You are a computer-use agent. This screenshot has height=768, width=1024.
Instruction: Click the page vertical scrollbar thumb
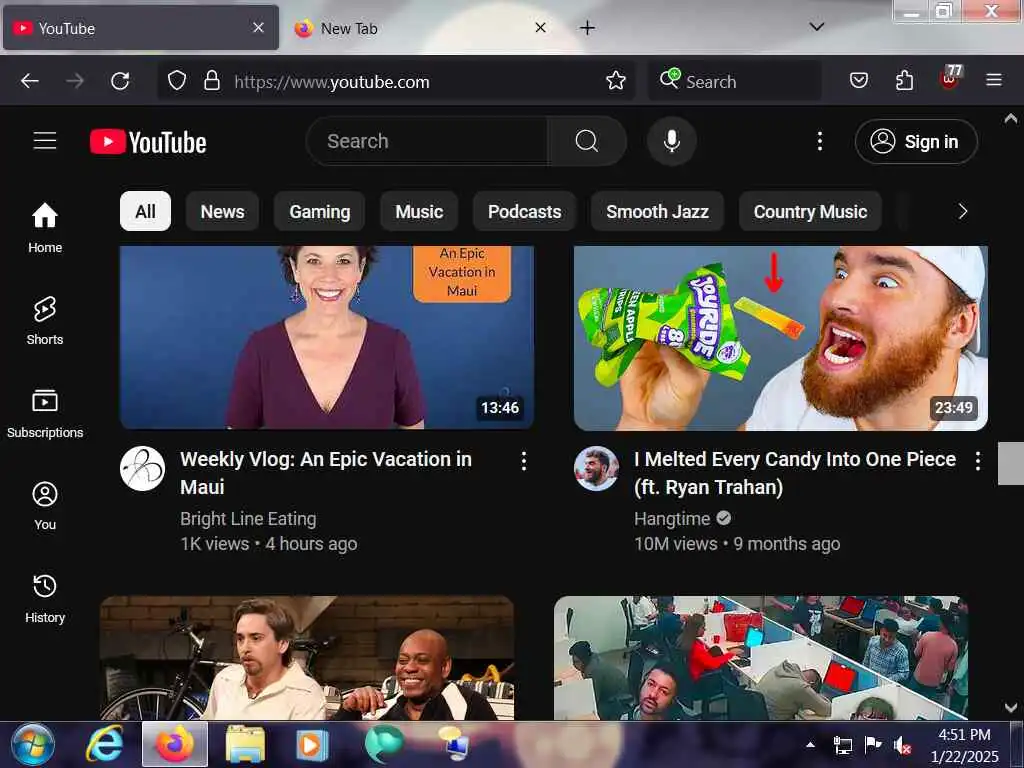coord(1011,463)
